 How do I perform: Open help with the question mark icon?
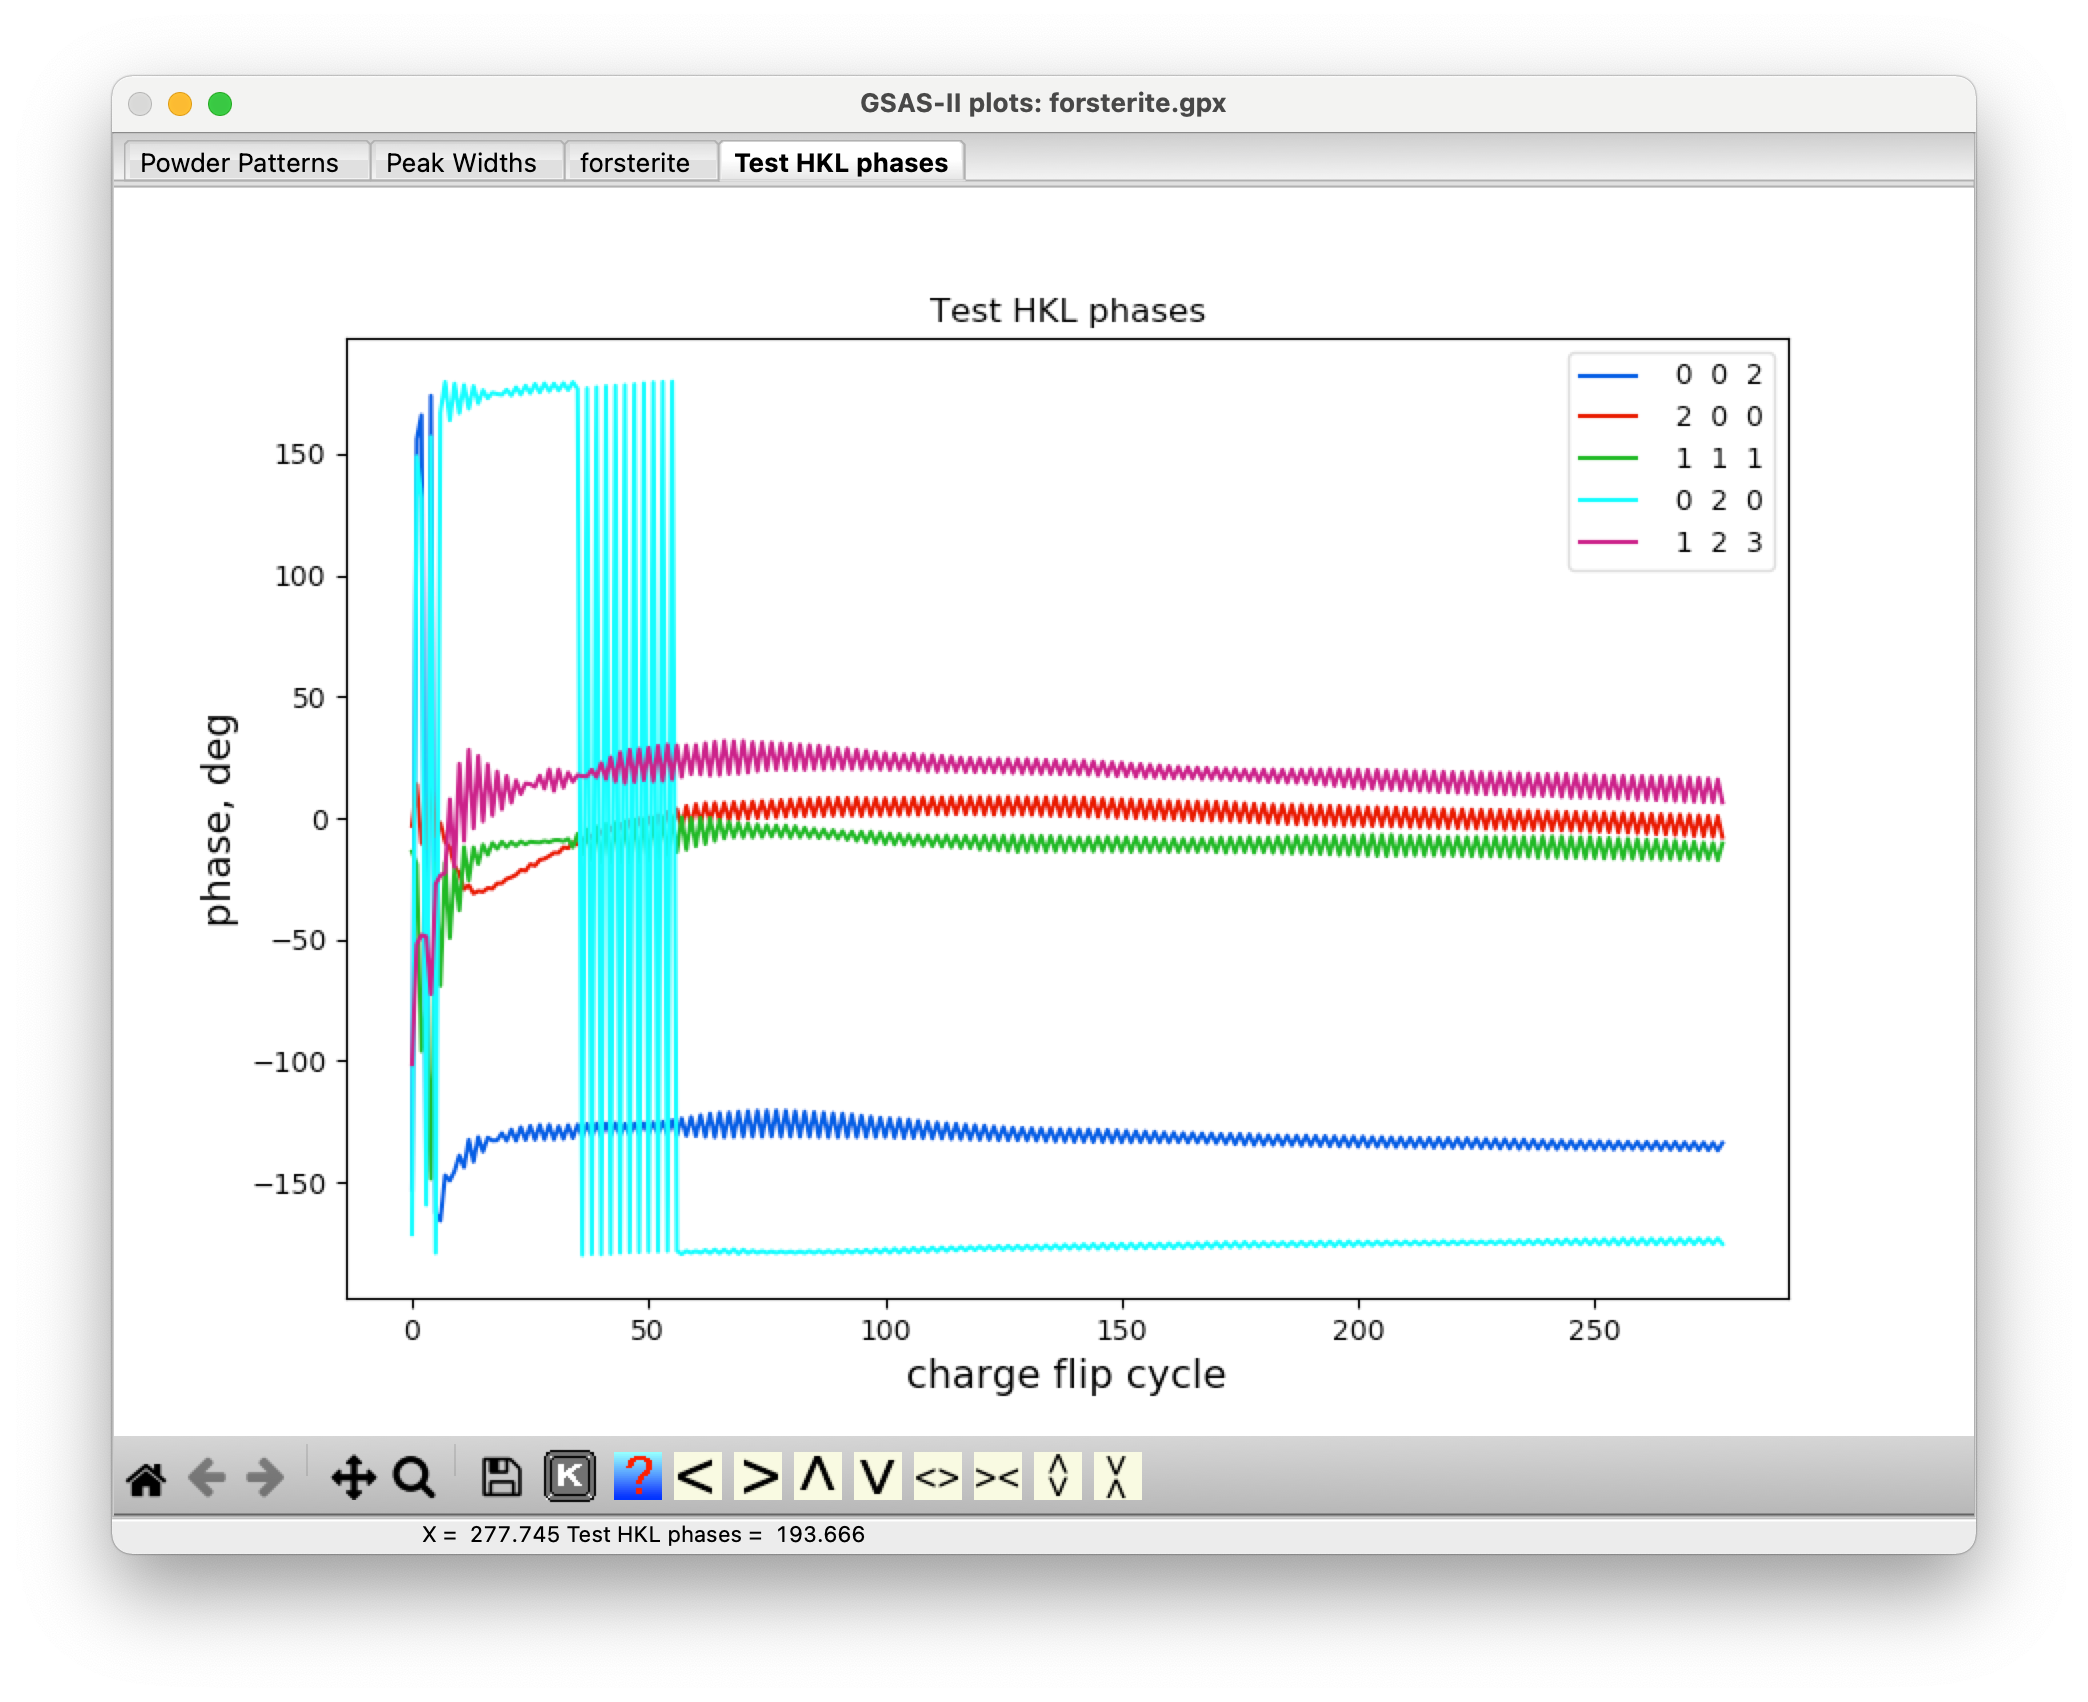coord(638,1477)
